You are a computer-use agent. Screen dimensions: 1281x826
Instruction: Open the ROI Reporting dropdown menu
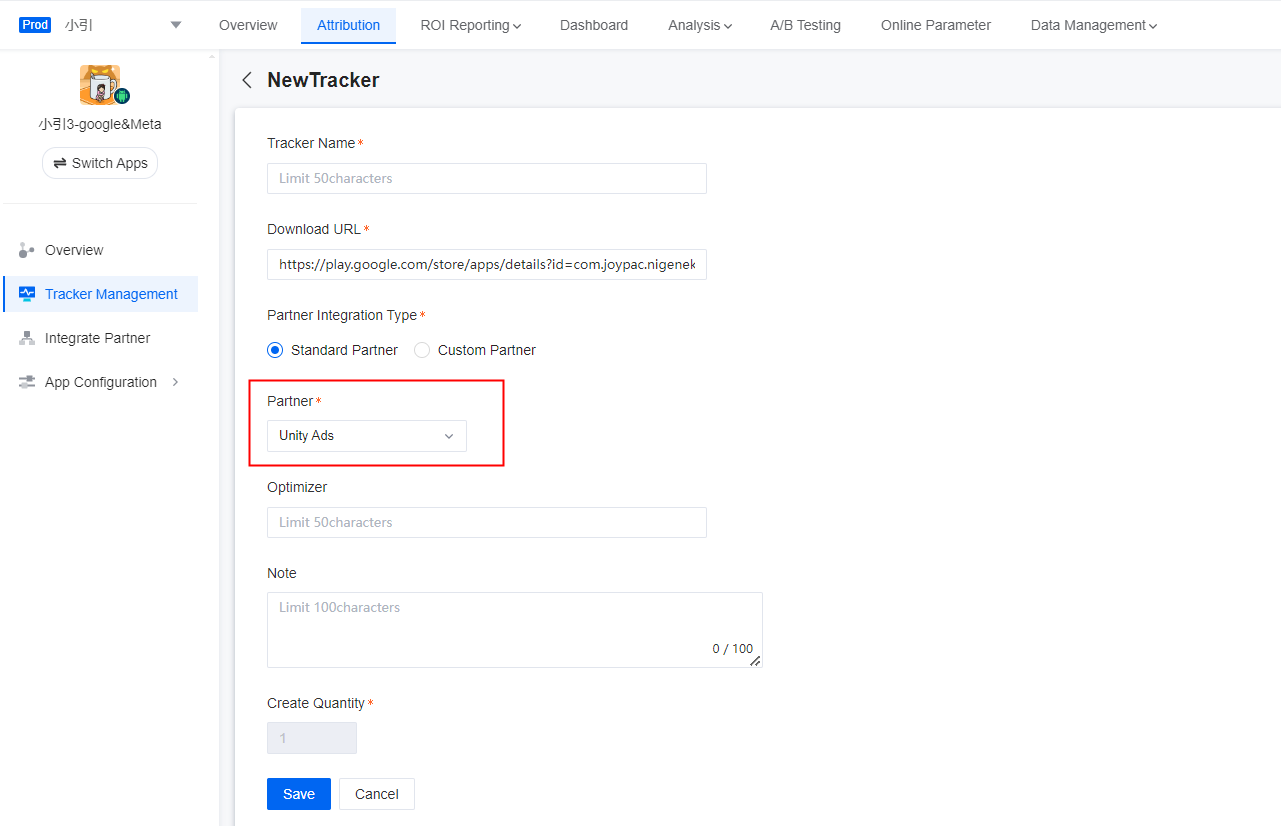click(x=470, y=25)
